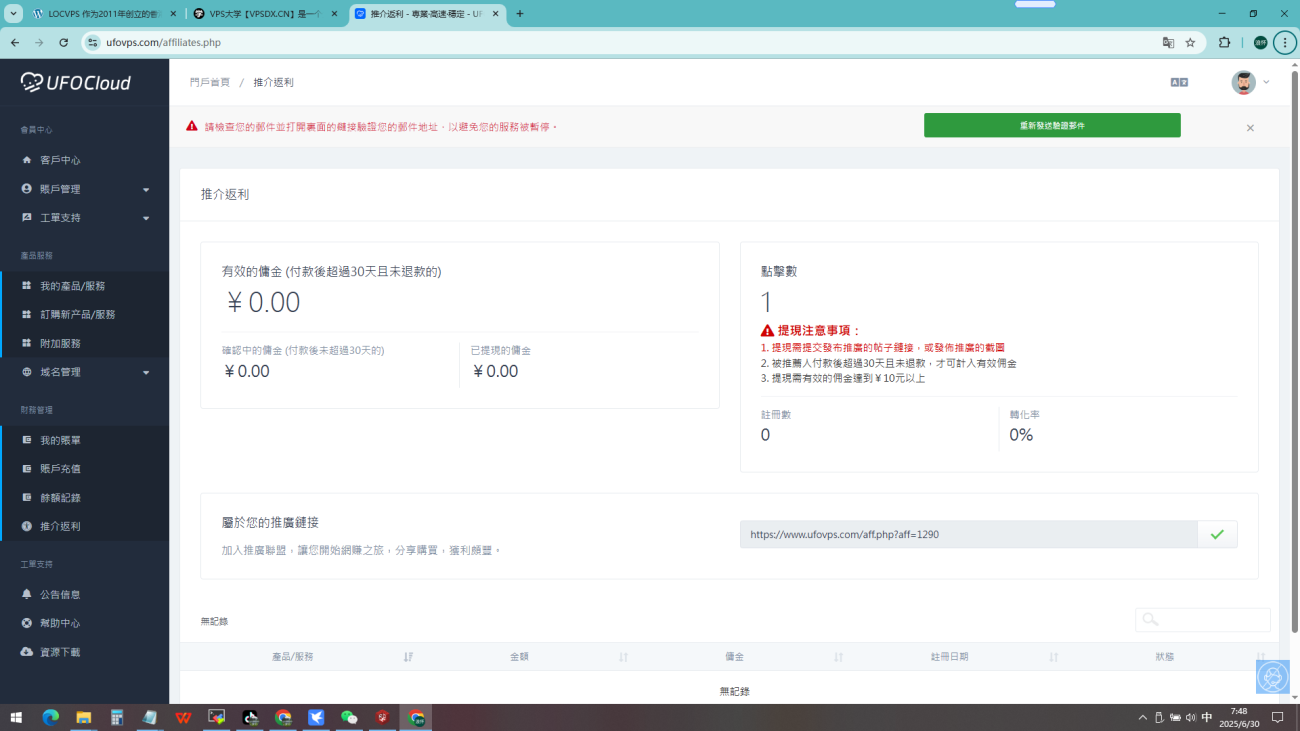Click the site info icon in address bar

[x=93, y=43]
